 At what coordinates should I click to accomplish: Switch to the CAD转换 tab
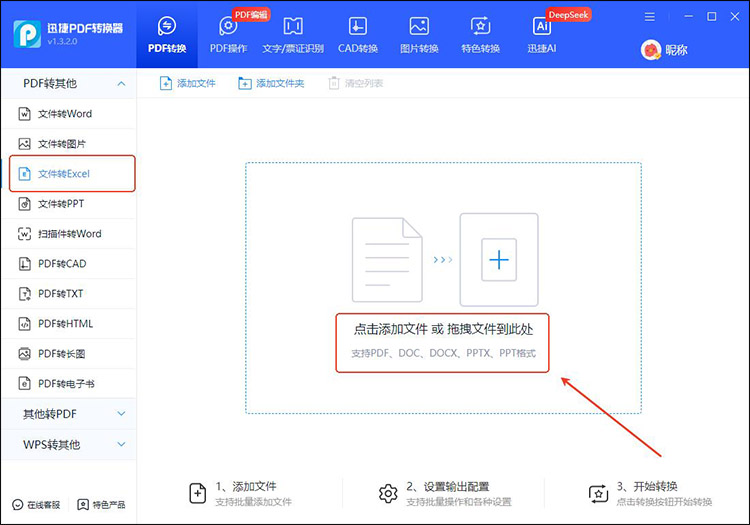(358, 34)
